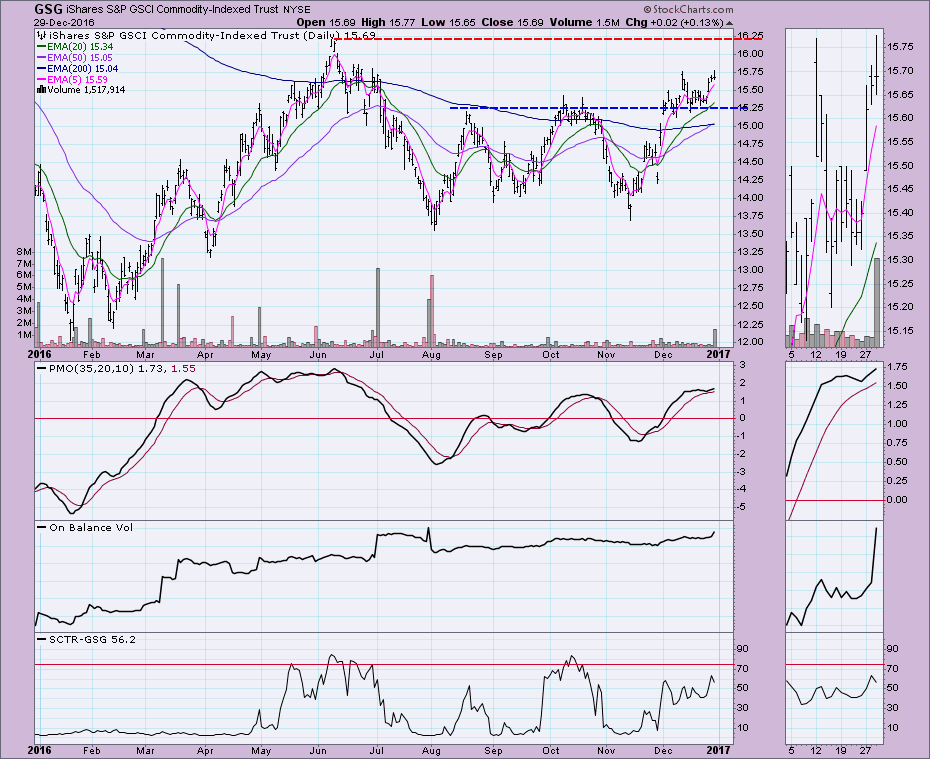Select the On Balance Vol panel label
Viewport: 930px width, 759px height.
(x=83, y=527)
